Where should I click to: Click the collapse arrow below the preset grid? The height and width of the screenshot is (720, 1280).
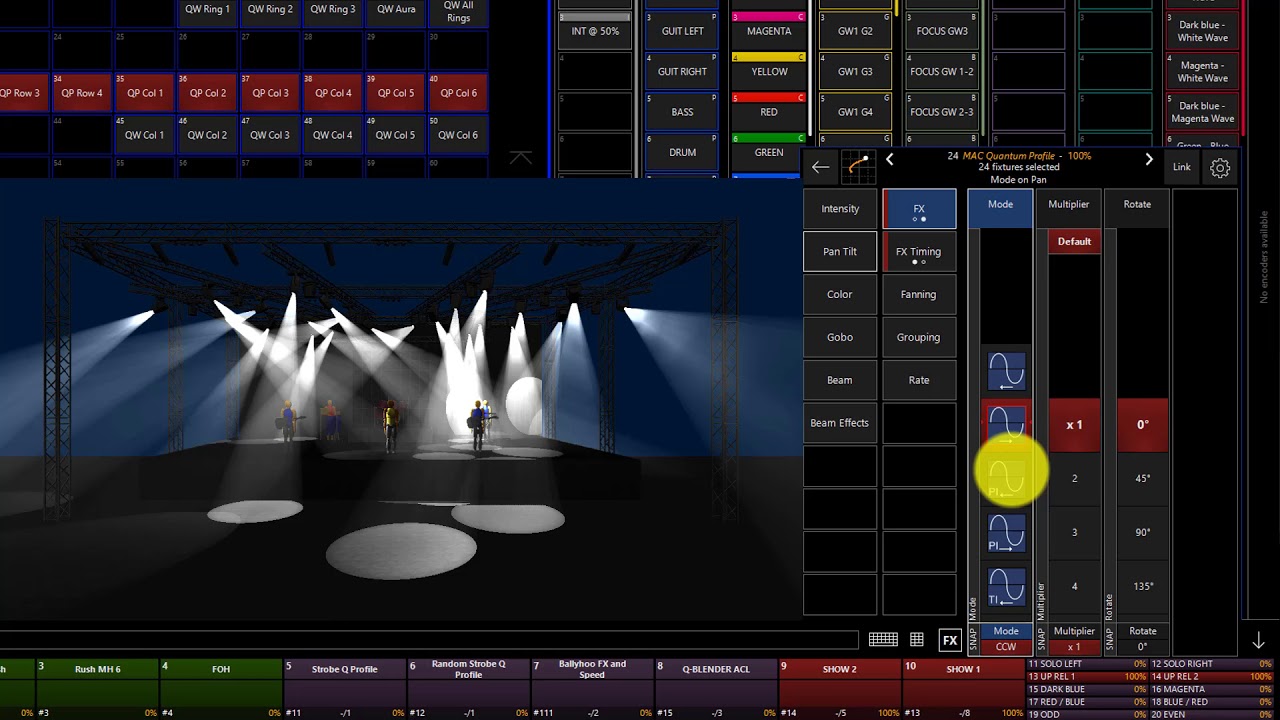[x=521, y=157]
